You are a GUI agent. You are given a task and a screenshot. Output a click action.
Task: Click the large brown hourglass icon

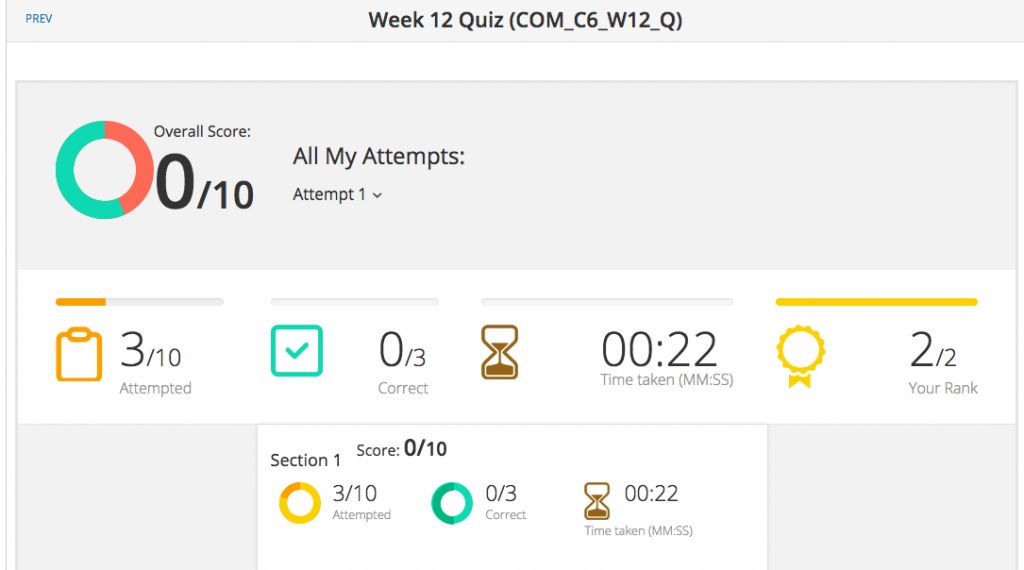tap(500, 352)
